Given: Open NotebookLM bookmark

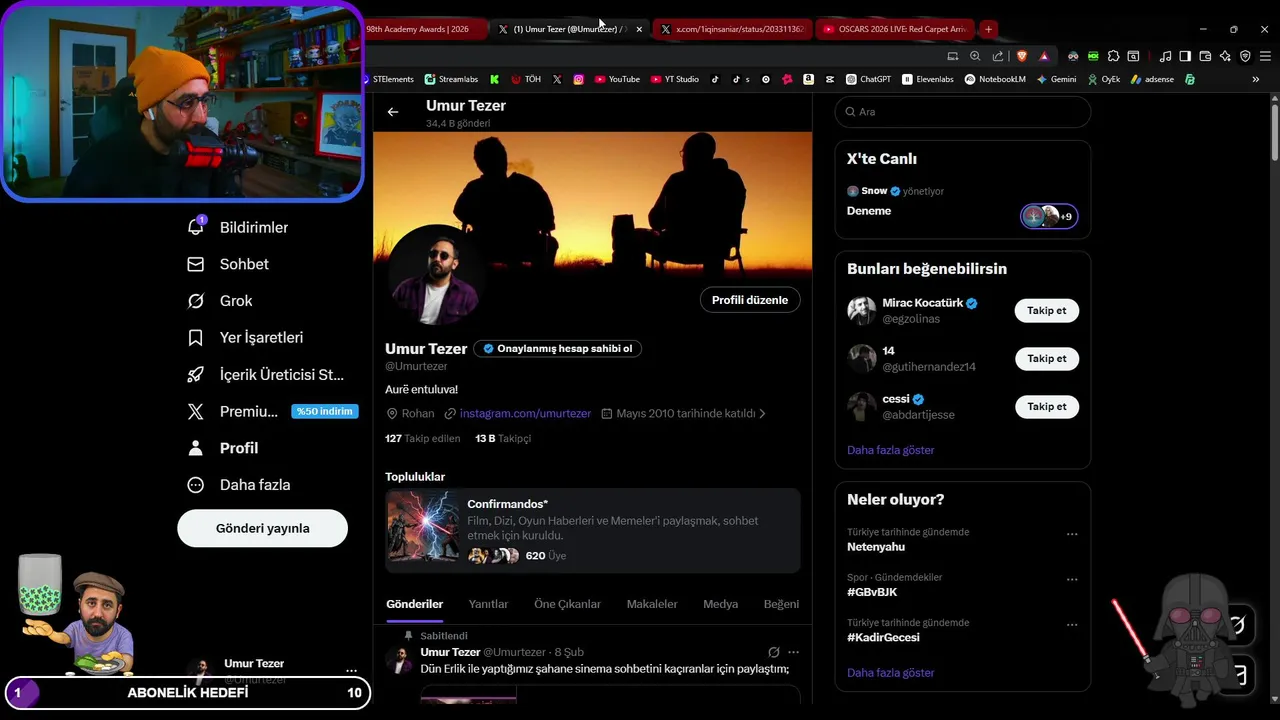Looking at the screenshot, I should pos(995,79).
